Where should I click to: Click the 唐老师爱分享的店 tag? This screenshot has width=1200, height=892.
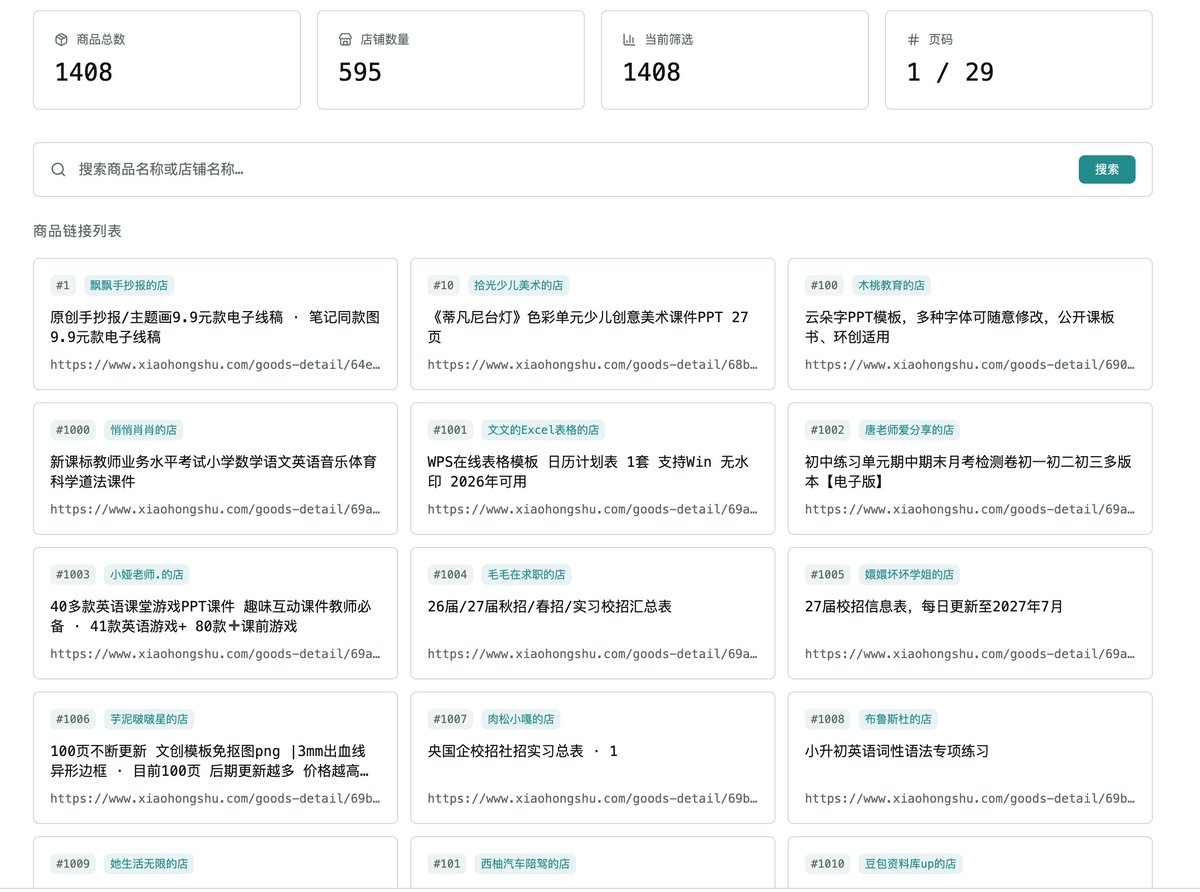click(909, 430)
